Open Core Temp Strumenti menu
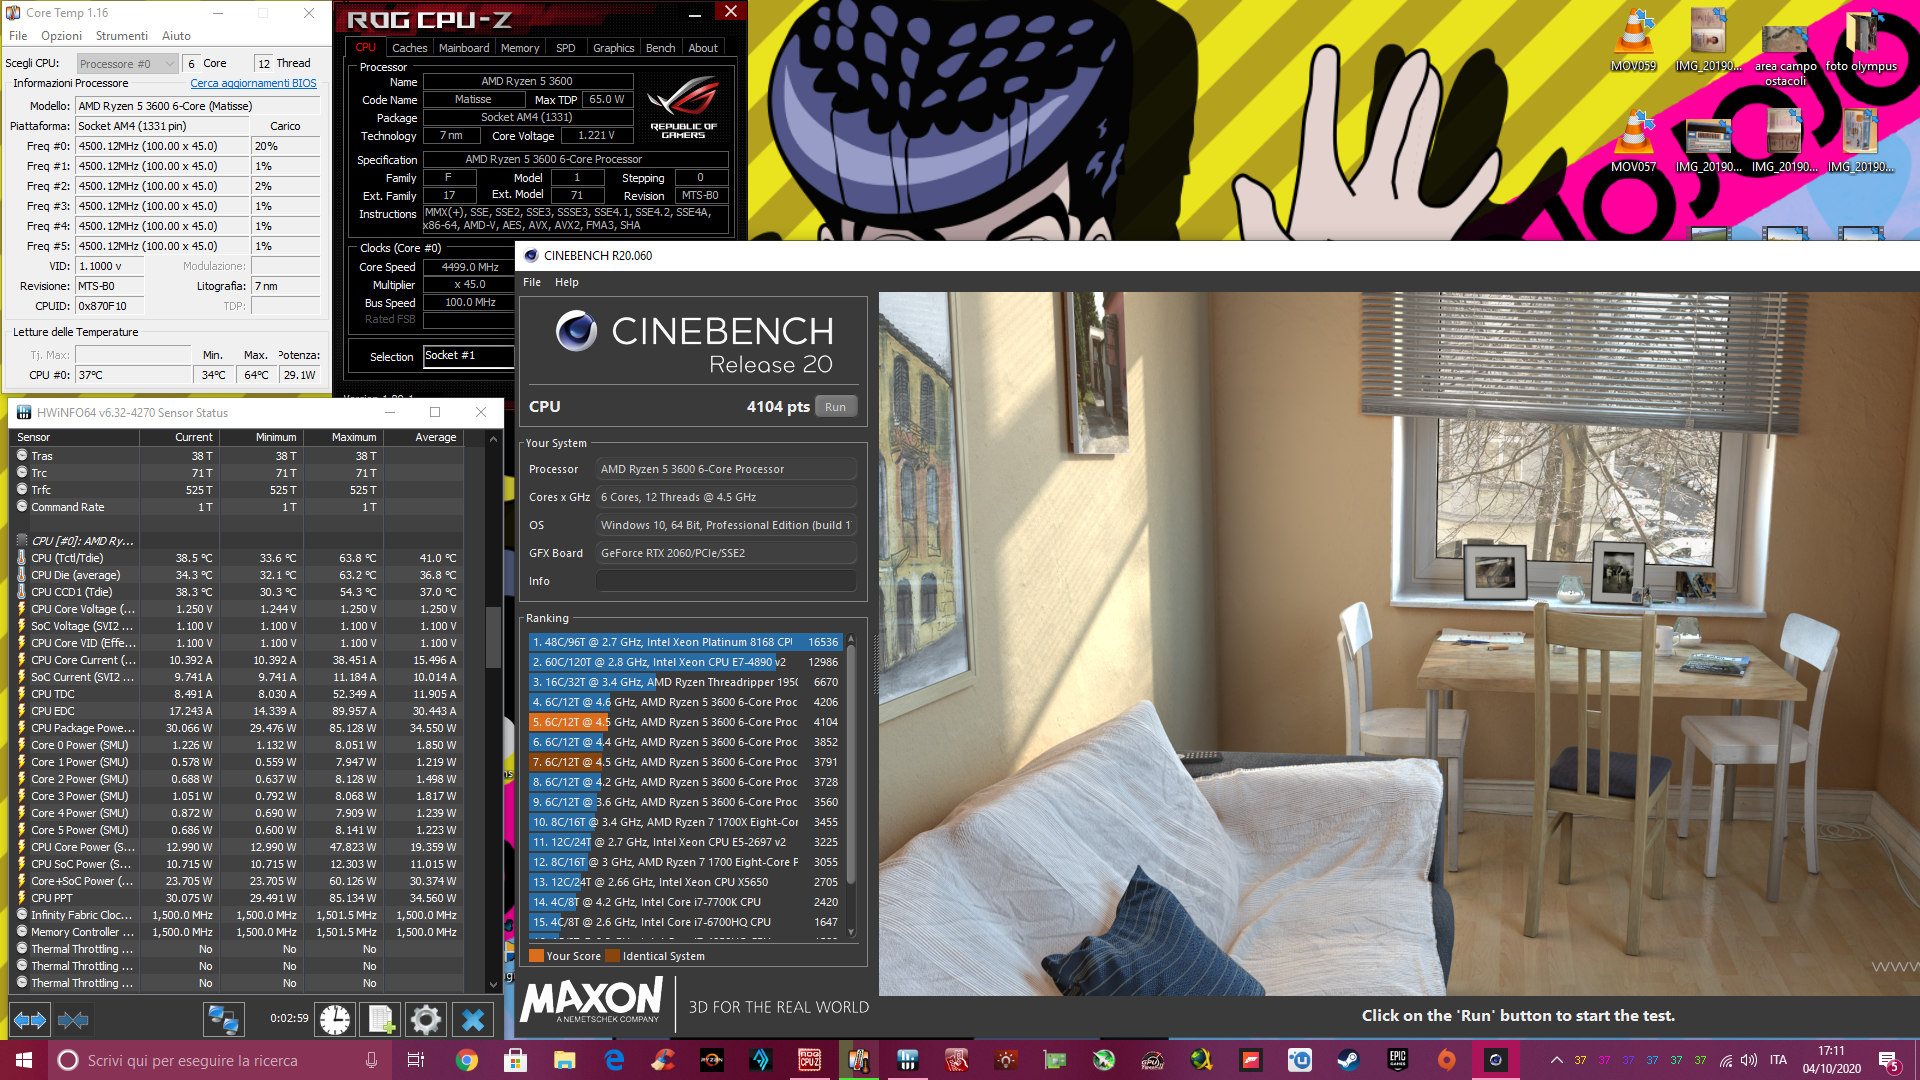This screenshot has height=1080, width=1920. pos(122,36)
